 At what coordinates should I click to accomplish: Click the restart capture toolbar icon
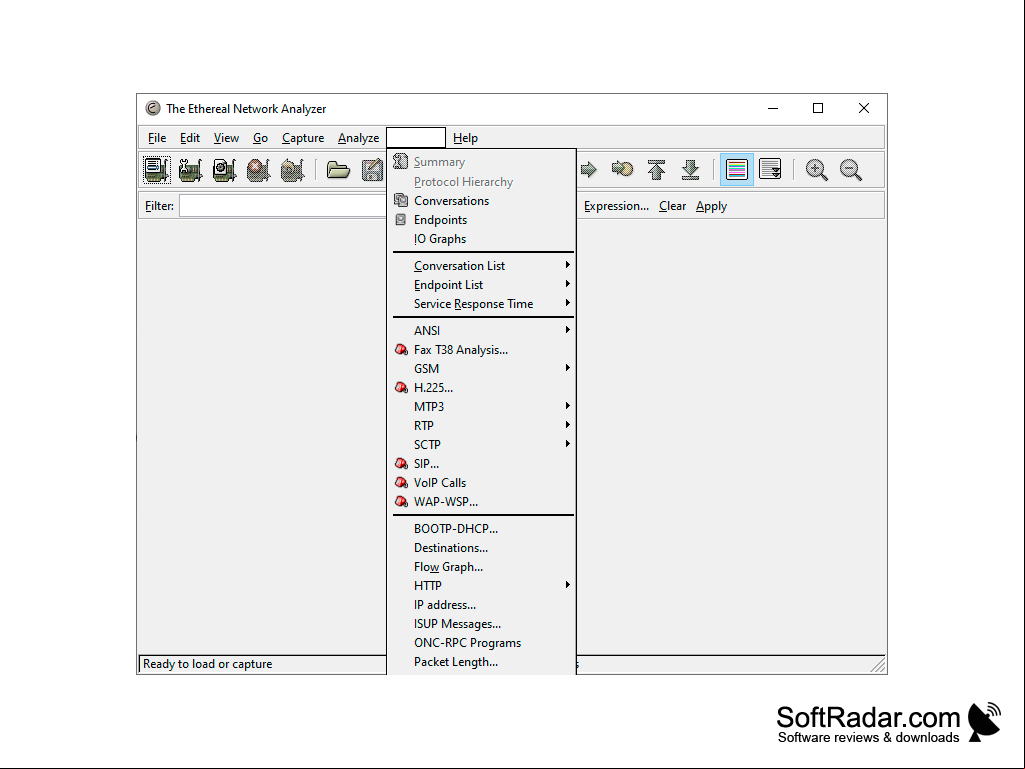tap(292, 170)
